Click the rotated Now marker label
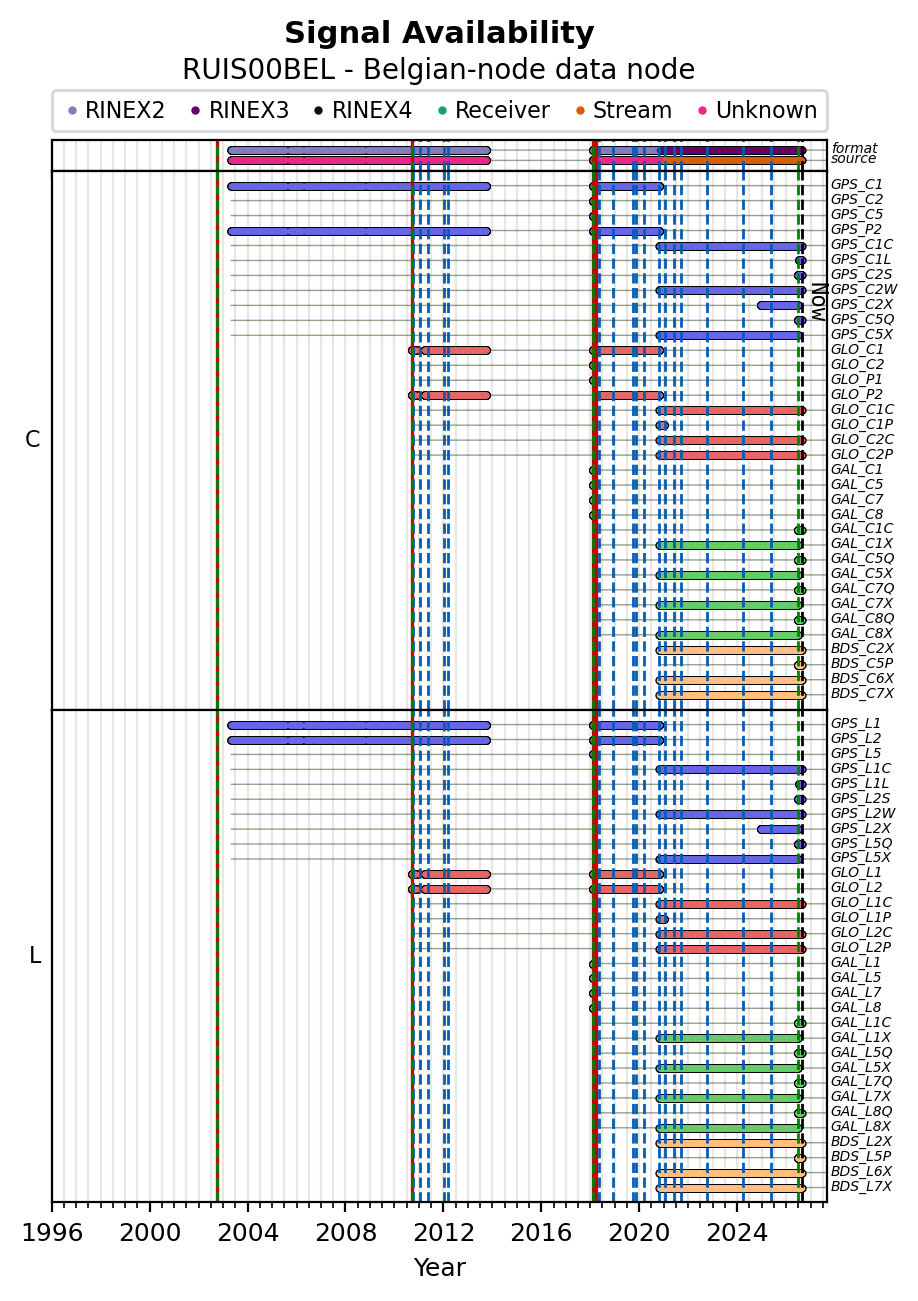 pos(818,301)
